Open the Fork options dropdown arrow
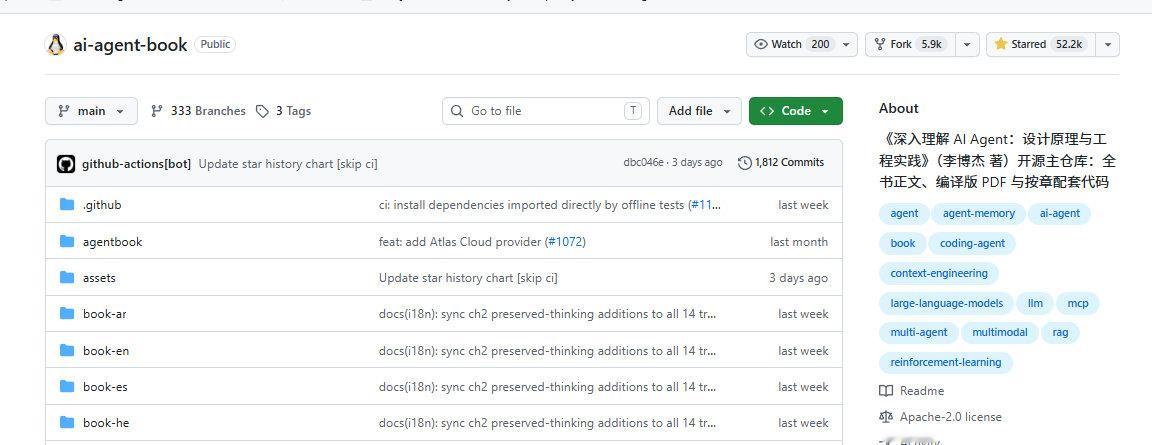 point(967,44)
